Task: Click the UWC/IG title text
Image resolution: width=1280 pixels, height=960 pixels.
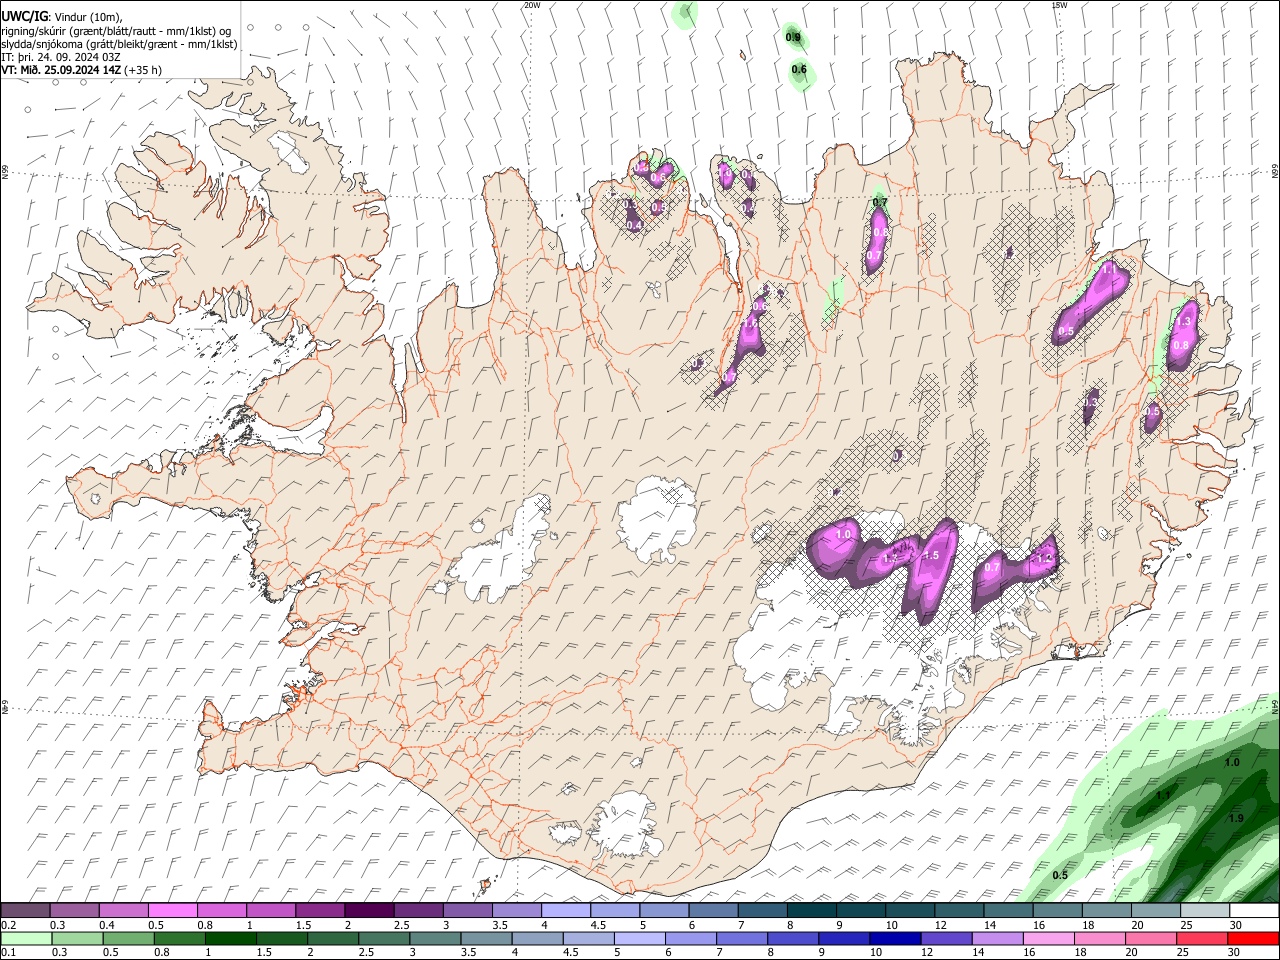Action: click(24, 16)
